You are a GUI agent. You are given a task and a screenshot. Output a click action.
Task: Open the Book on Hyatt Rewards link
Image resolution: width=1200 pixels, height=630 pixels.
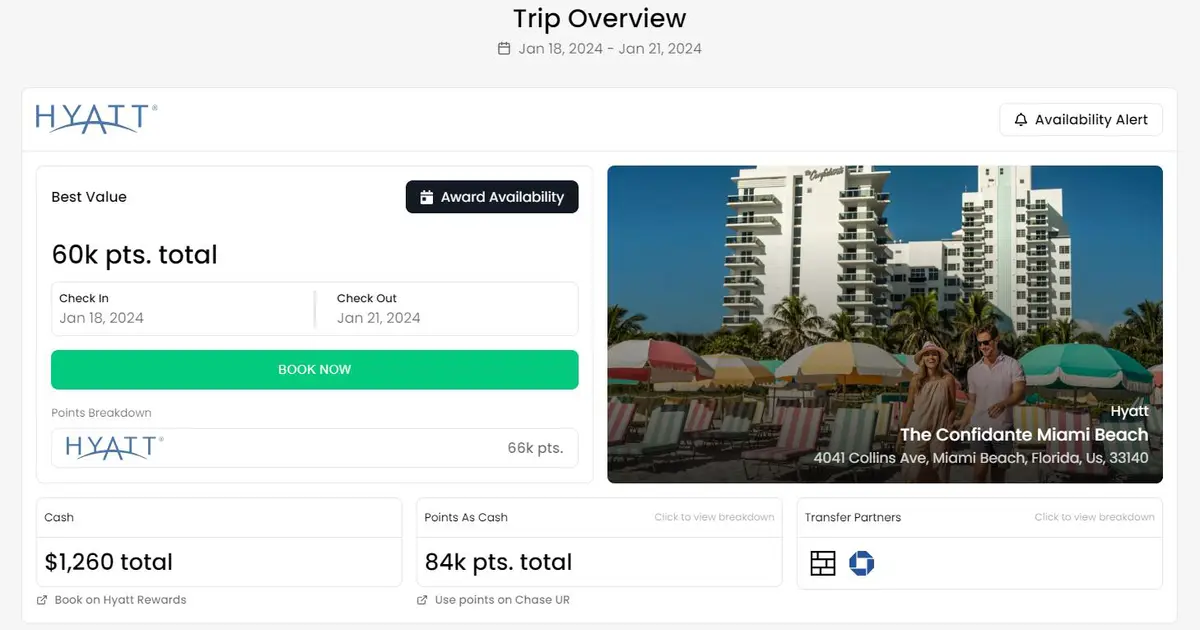pyautogui.click(x=120, y=600)
